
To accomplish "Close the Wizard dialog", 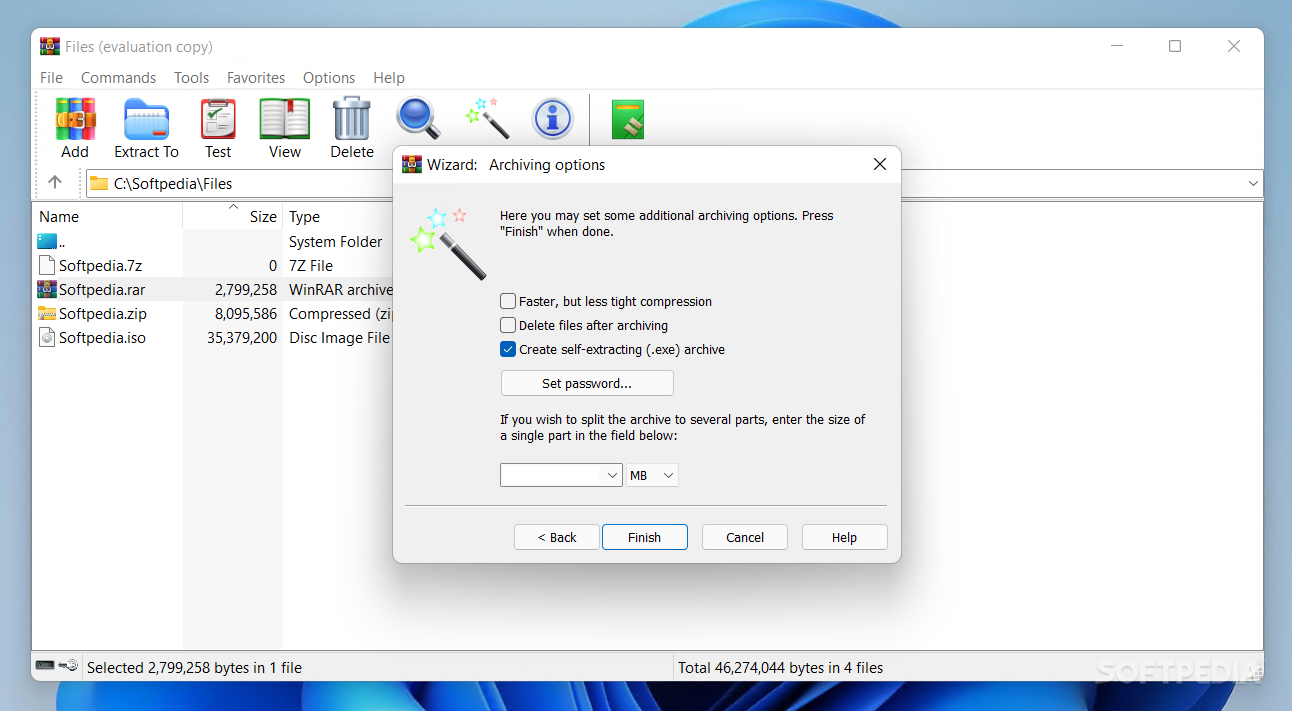I will tap(880, 164).
